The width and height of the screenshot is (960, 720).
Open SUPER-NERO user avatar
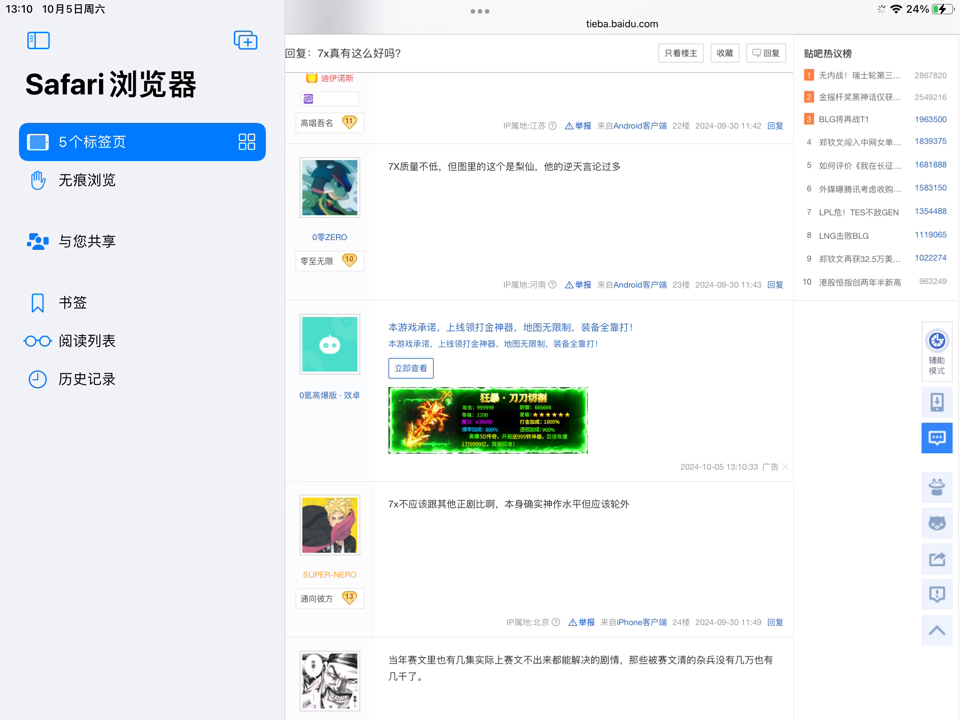[x=329, y=525]
